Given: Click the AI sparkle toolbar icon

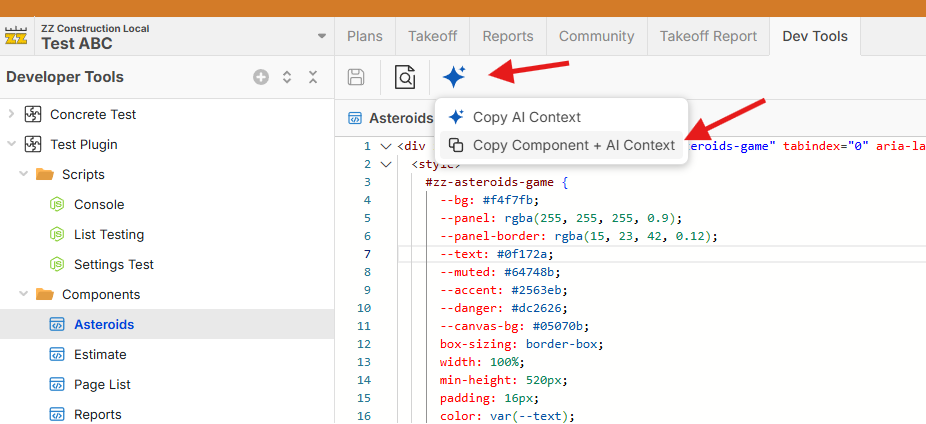Looking at the screenshot, I should [x=454, y=77].
